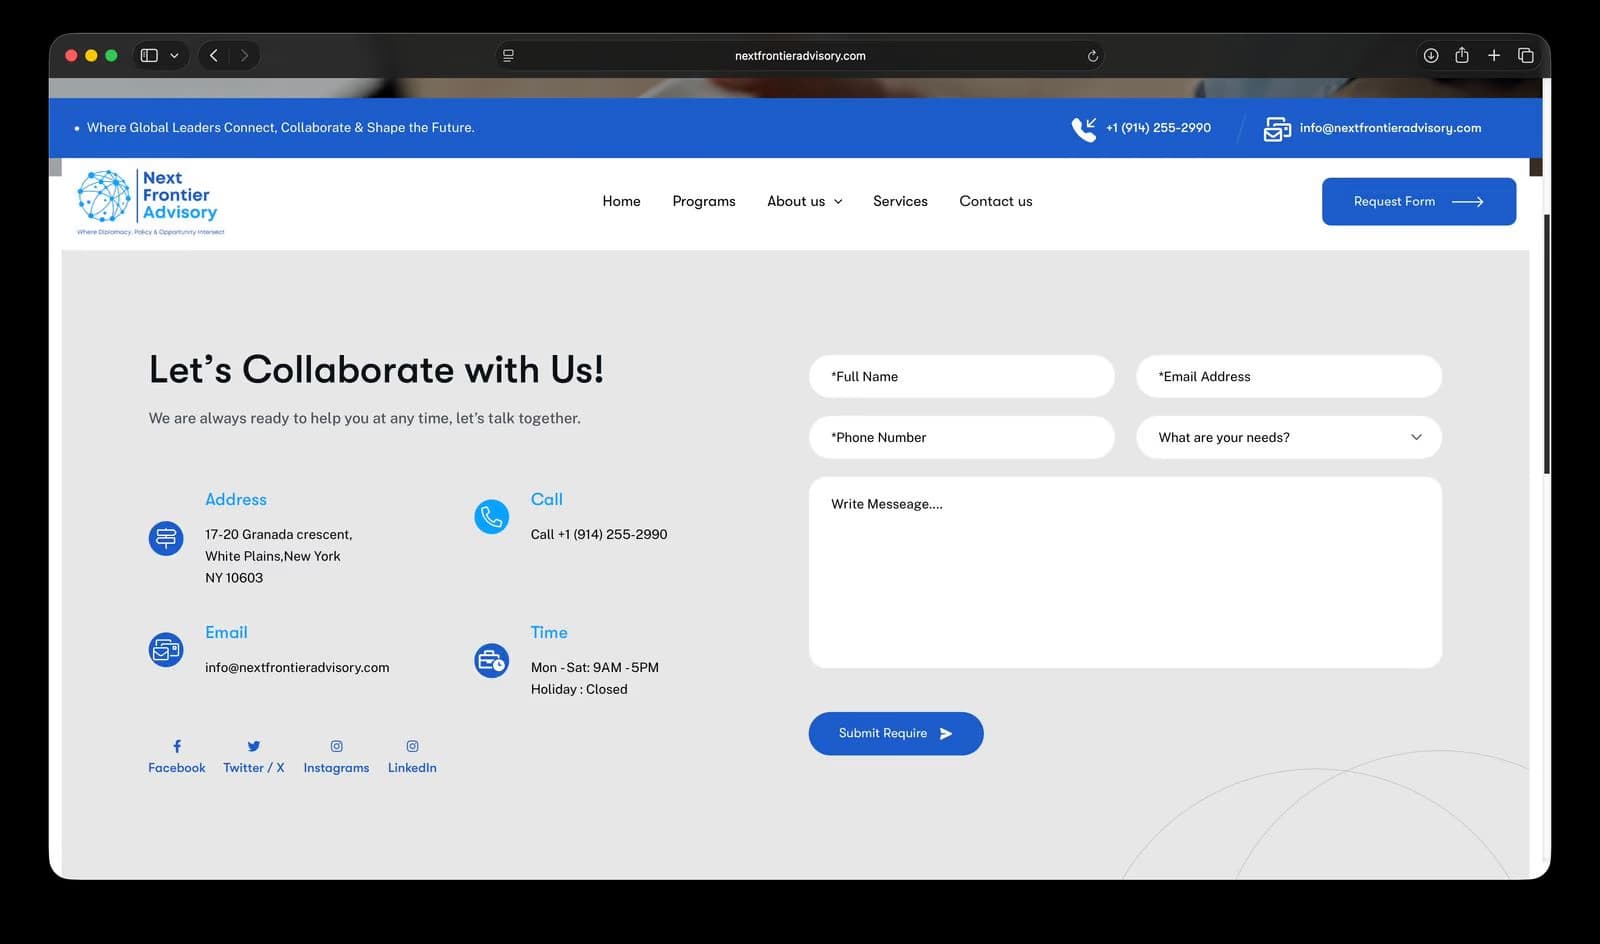Click inside the Write Message textarea
Image resolution: width=1600 pixels, height=944 pixels.
(1125, 572)
